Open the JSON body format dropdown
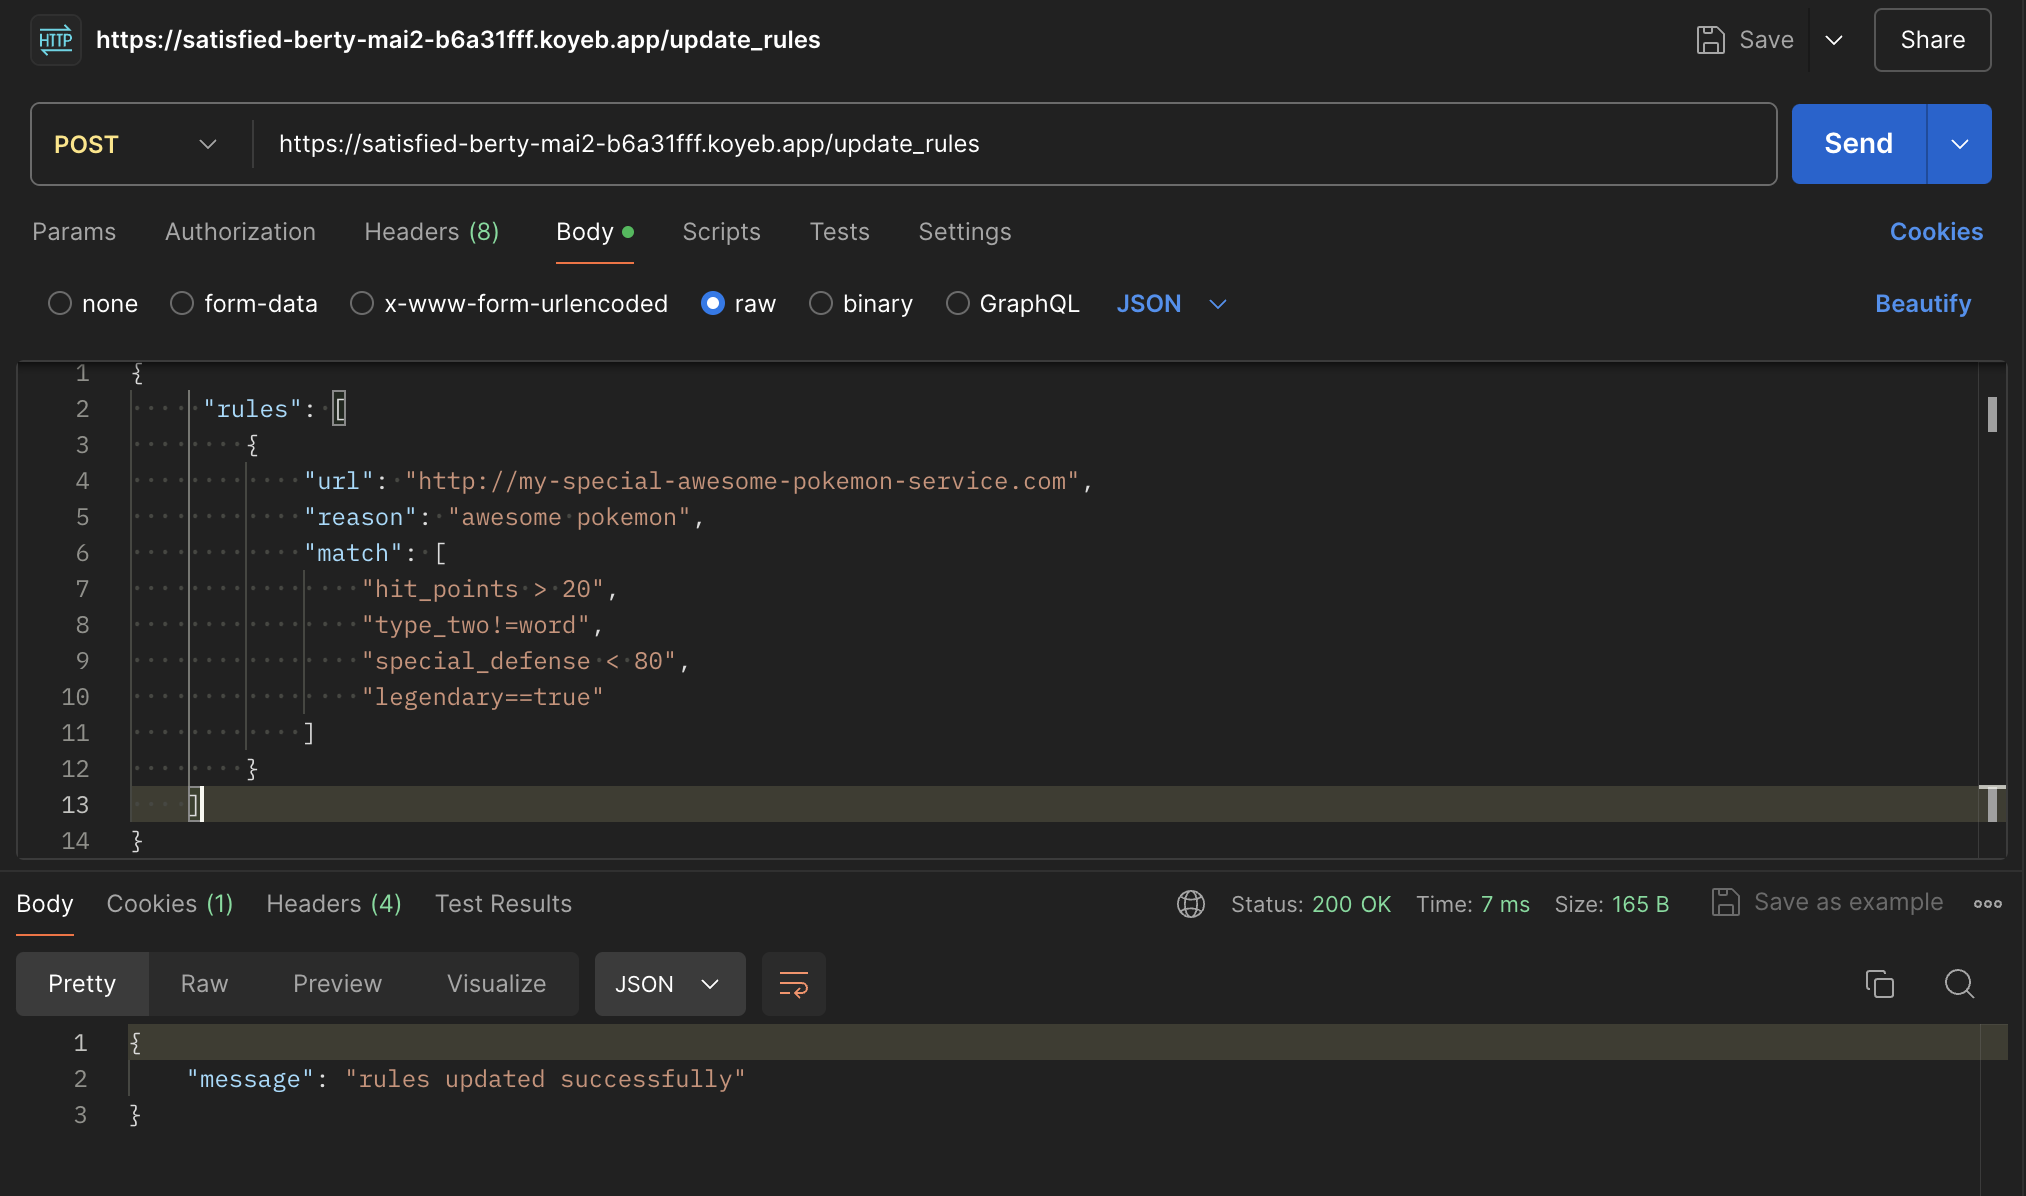Image resolution: width=2026 pixels, height=1196 pixels. pos(1172,304)
